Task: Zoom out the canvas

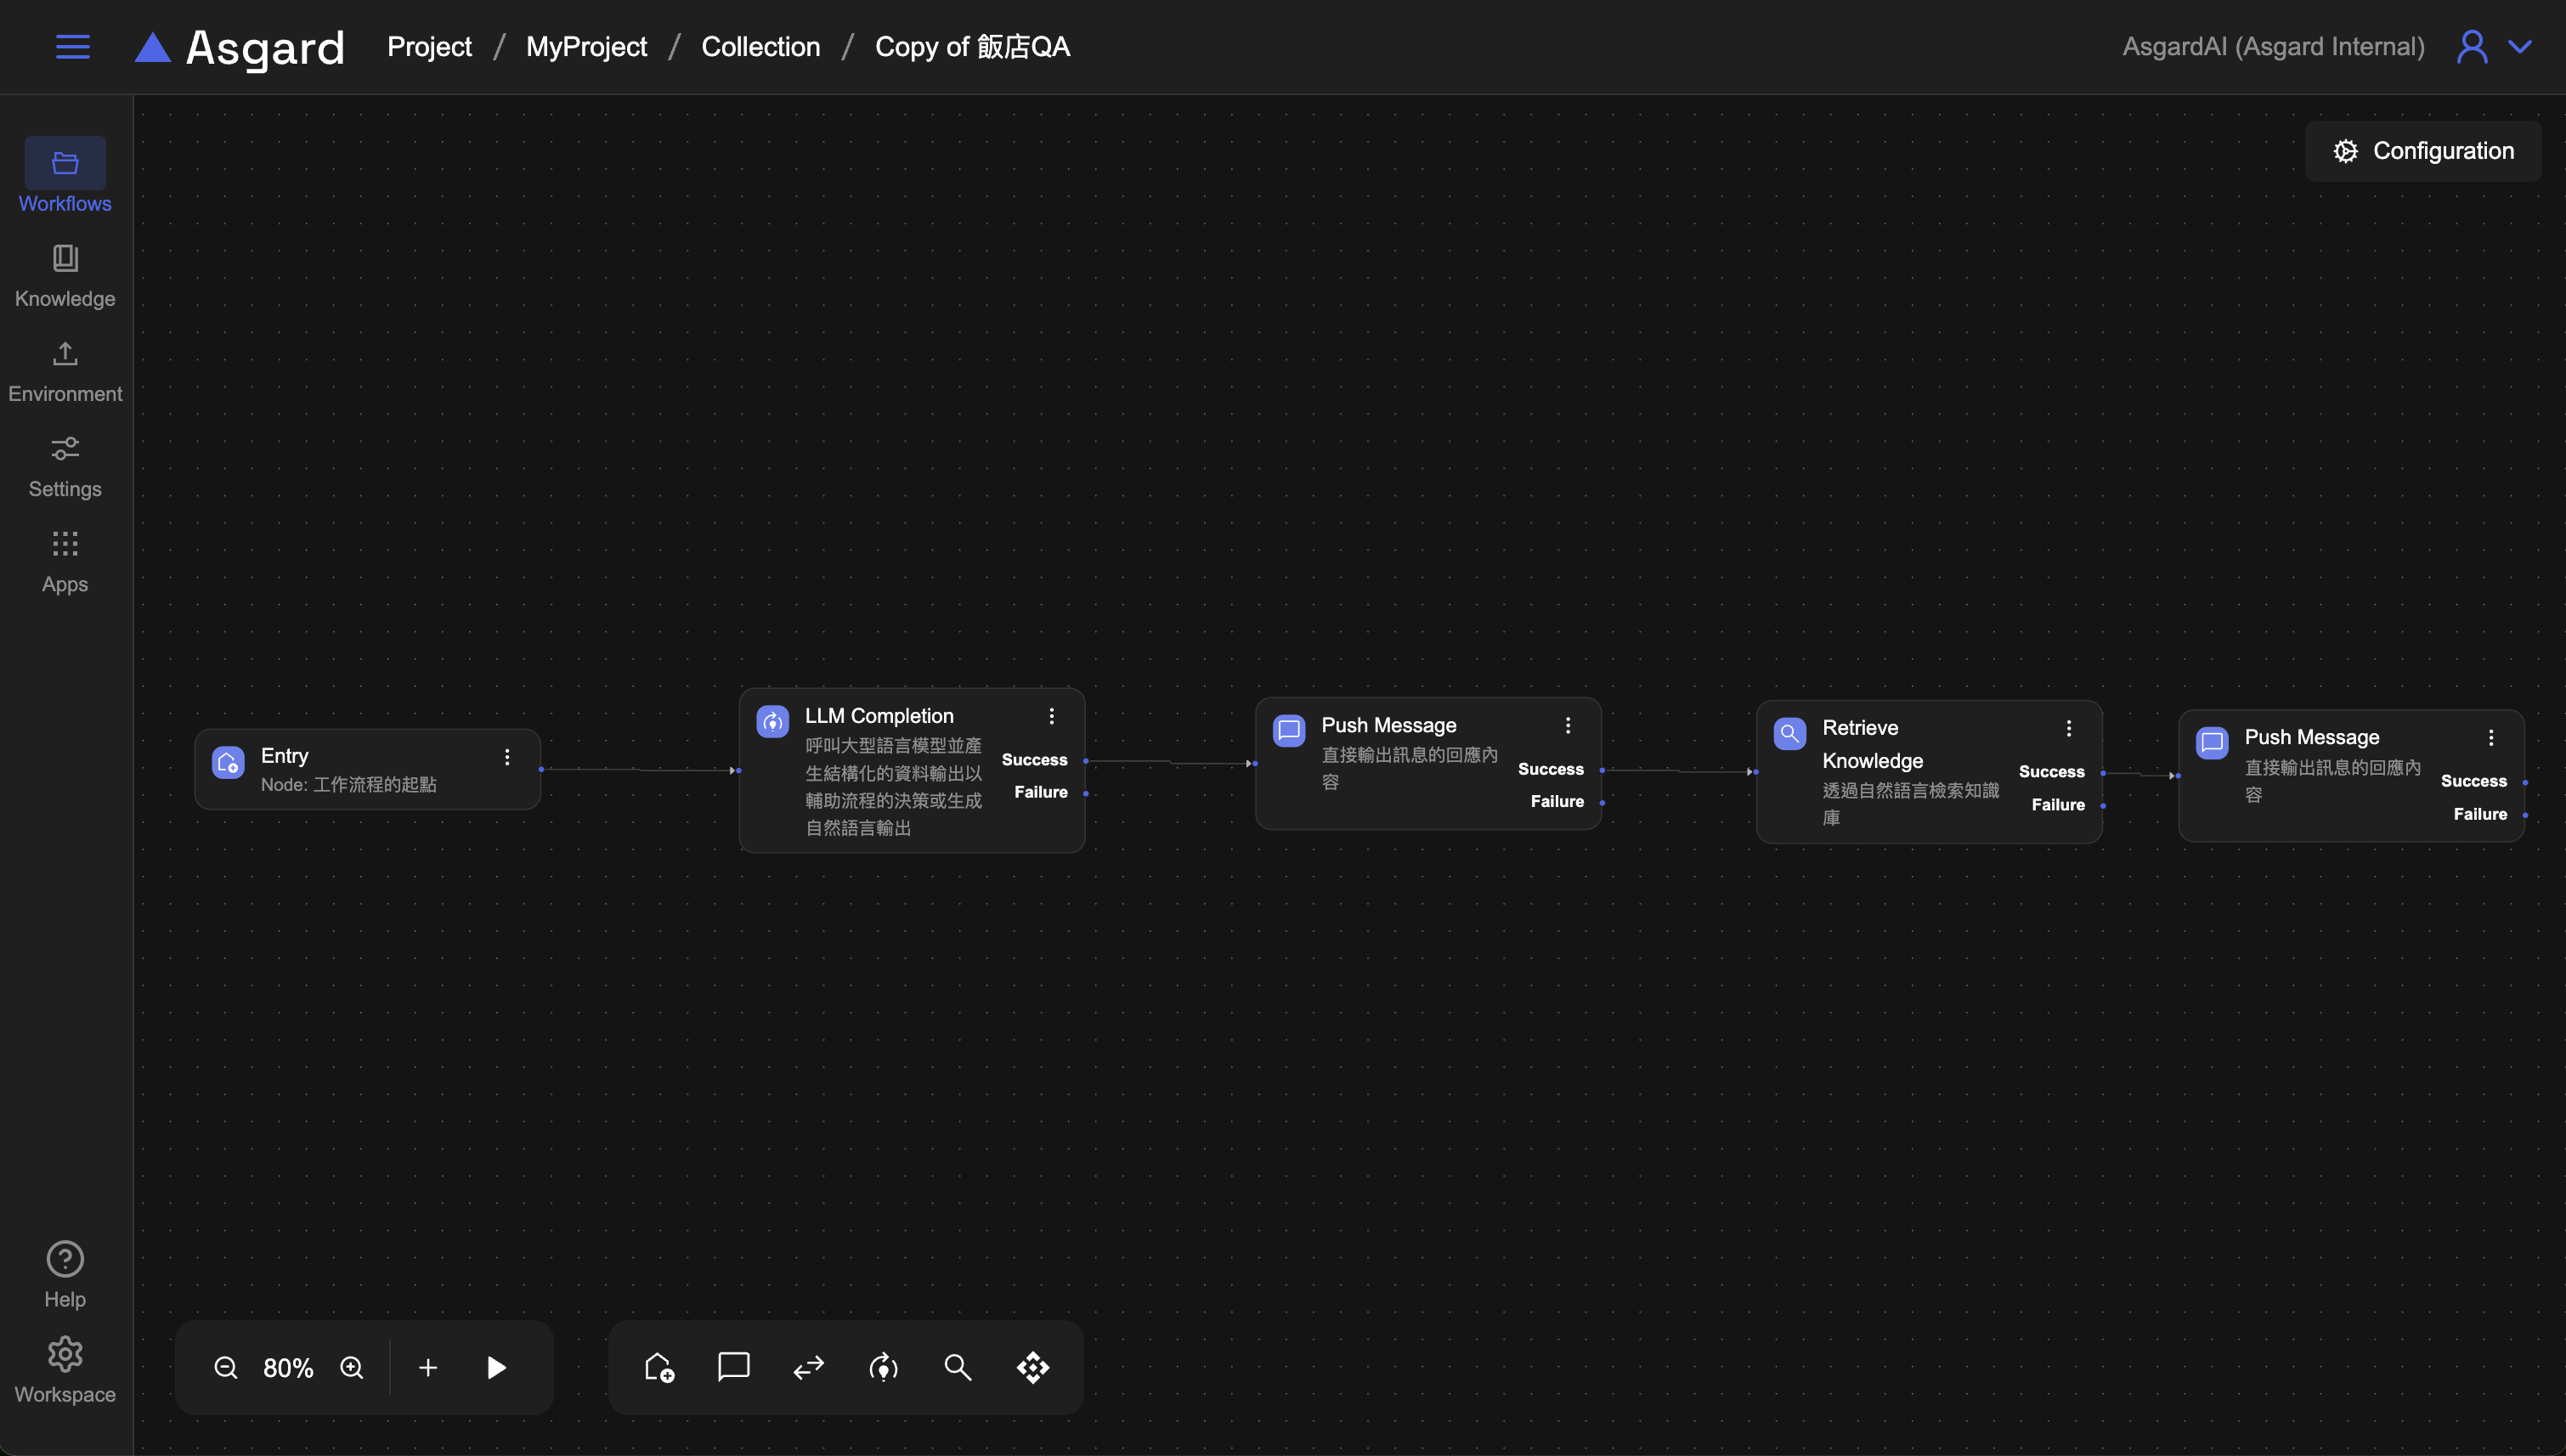Action: click(226, 1367)
